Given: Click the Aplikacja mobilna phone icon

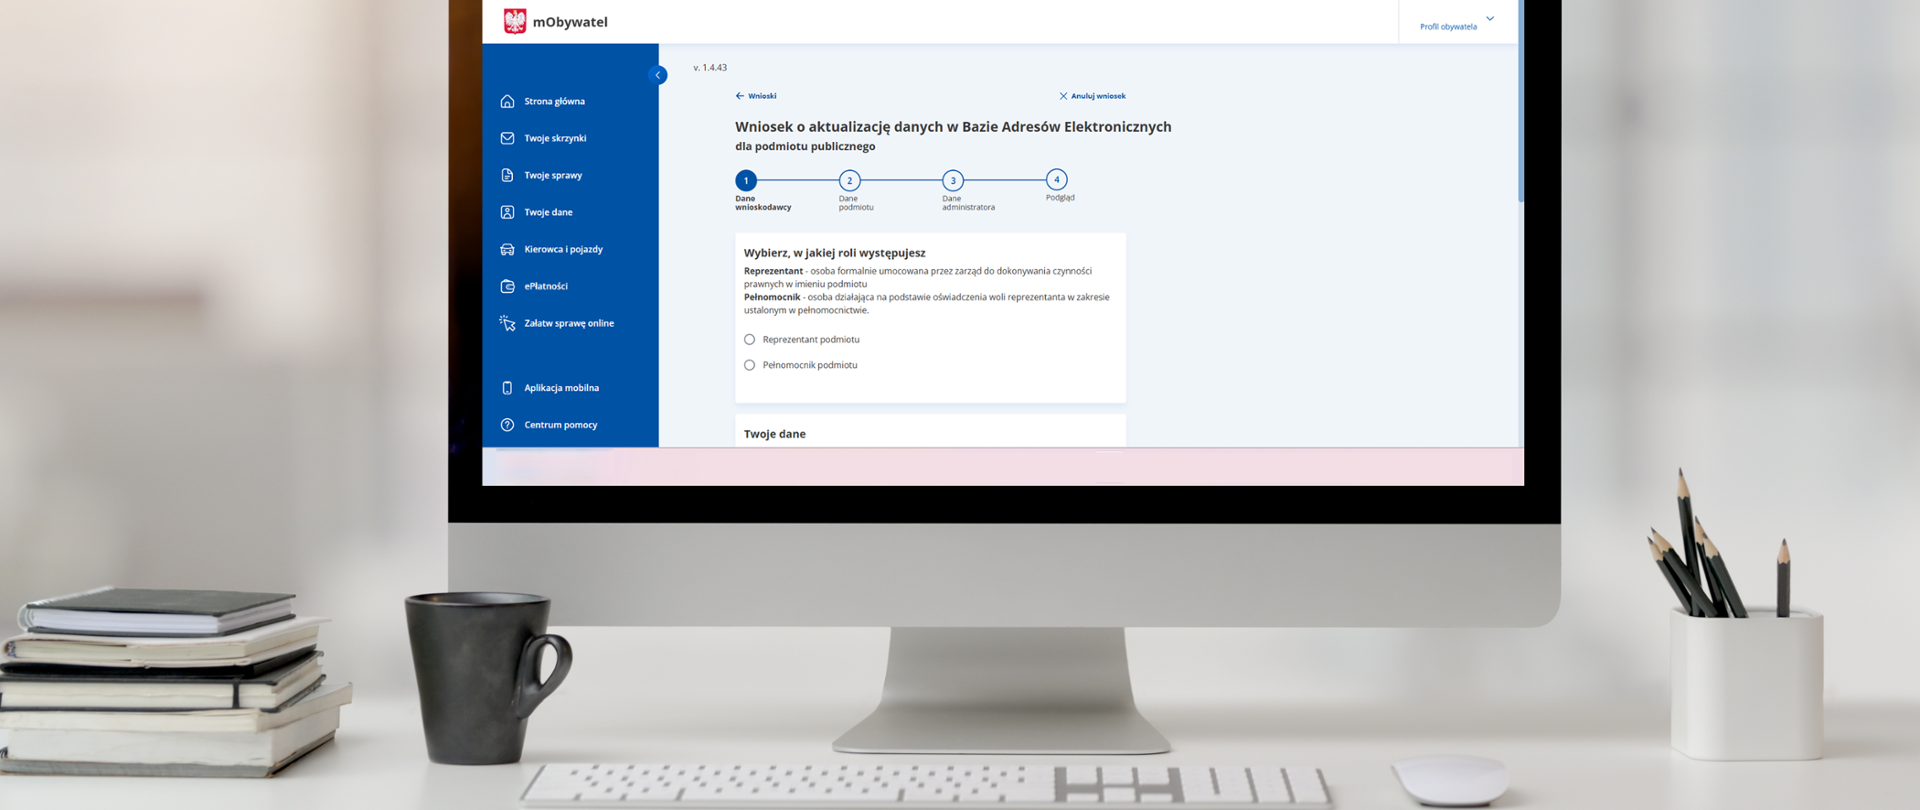Looking at the screenshot, I should (x=507, y=388).
